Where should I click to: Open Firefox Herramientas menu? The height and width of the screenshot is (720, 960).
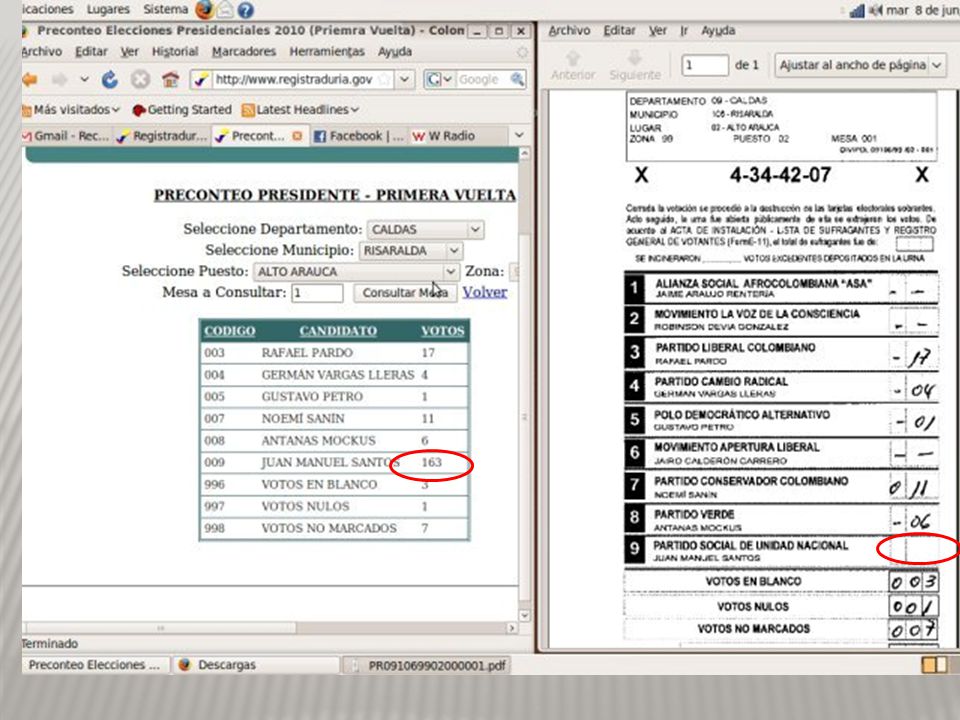pyautogui.click(x=327, y=52)
